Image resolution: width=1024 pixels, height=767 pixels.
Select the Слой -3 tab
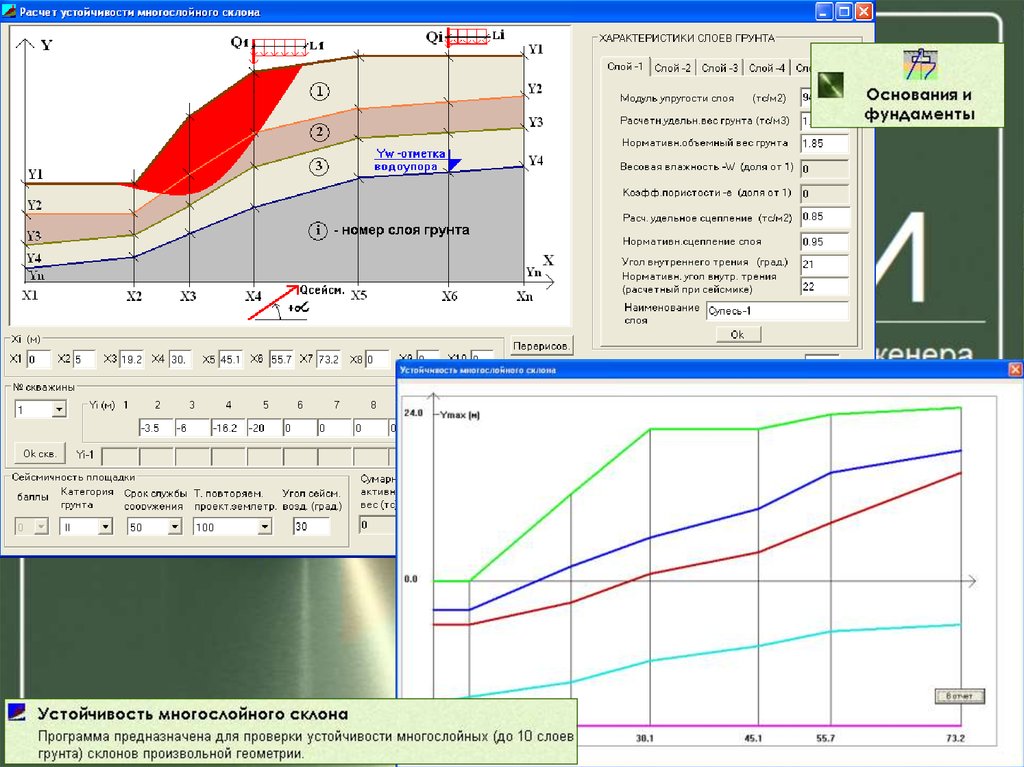point(720,68)
